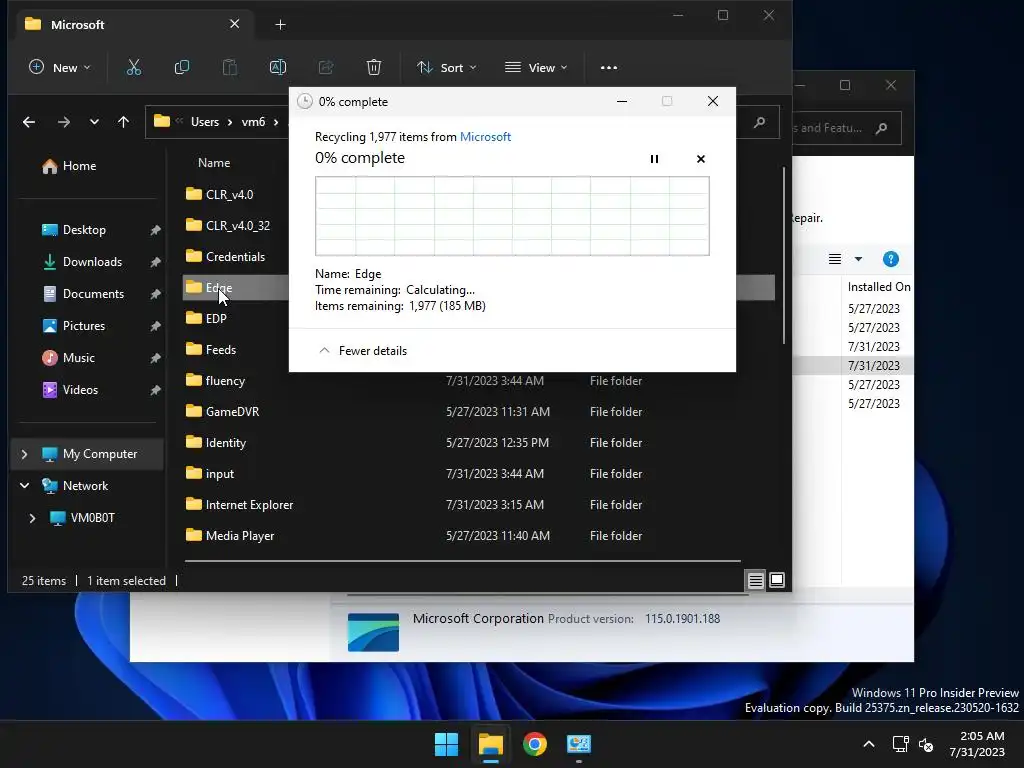Screen dimensions: 1024x768
Task: Open File Explorer from taskbar
Action: 490,744
